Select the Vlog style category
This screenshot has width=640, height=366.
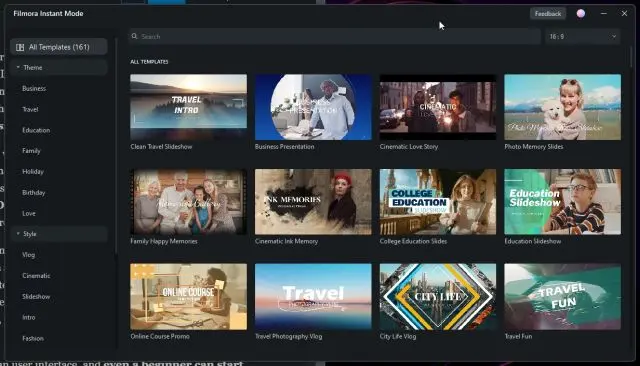point(29,255)
